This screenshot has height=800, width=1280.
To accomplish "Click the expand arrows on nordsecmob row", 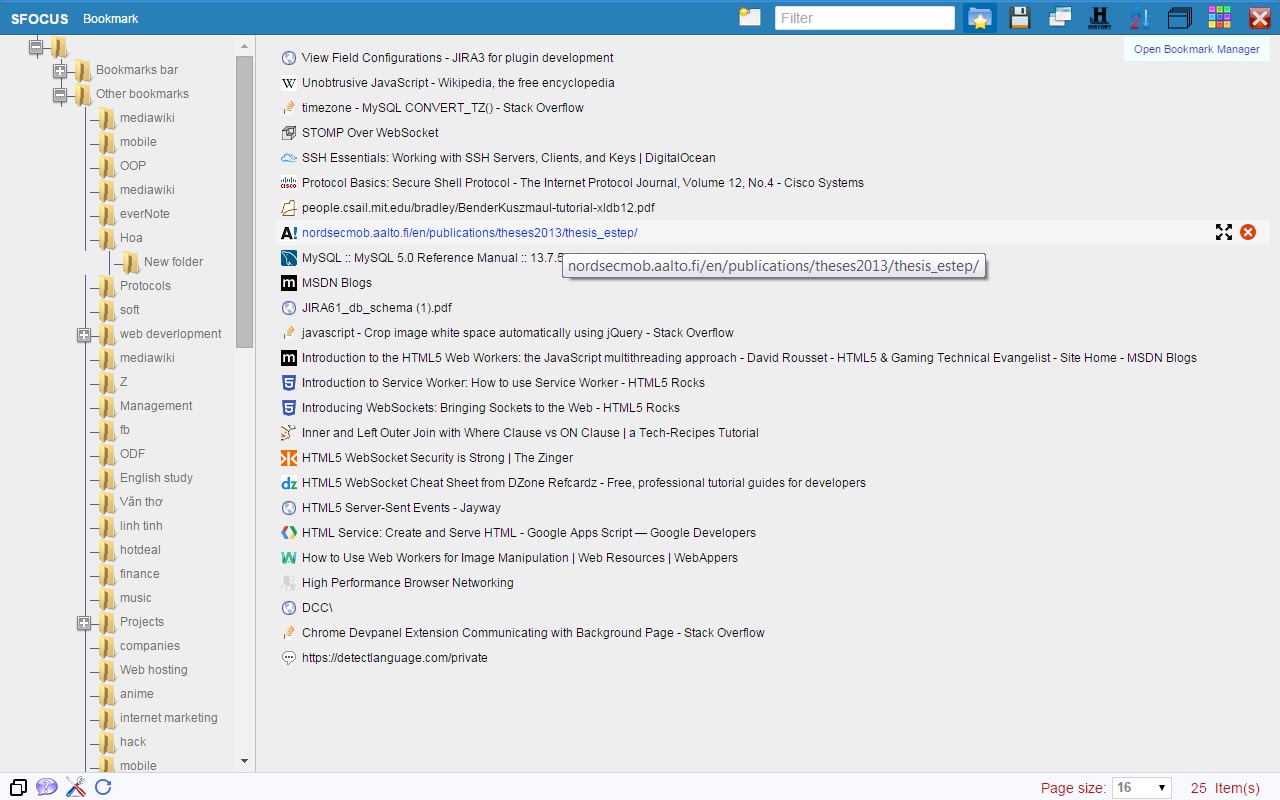I will coord(1224,232).
